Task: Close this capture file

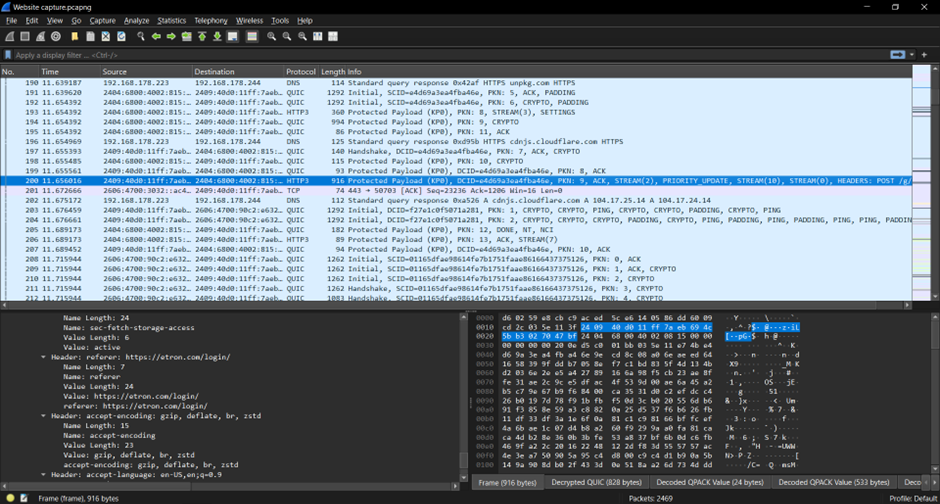Action: coord(106,37)
